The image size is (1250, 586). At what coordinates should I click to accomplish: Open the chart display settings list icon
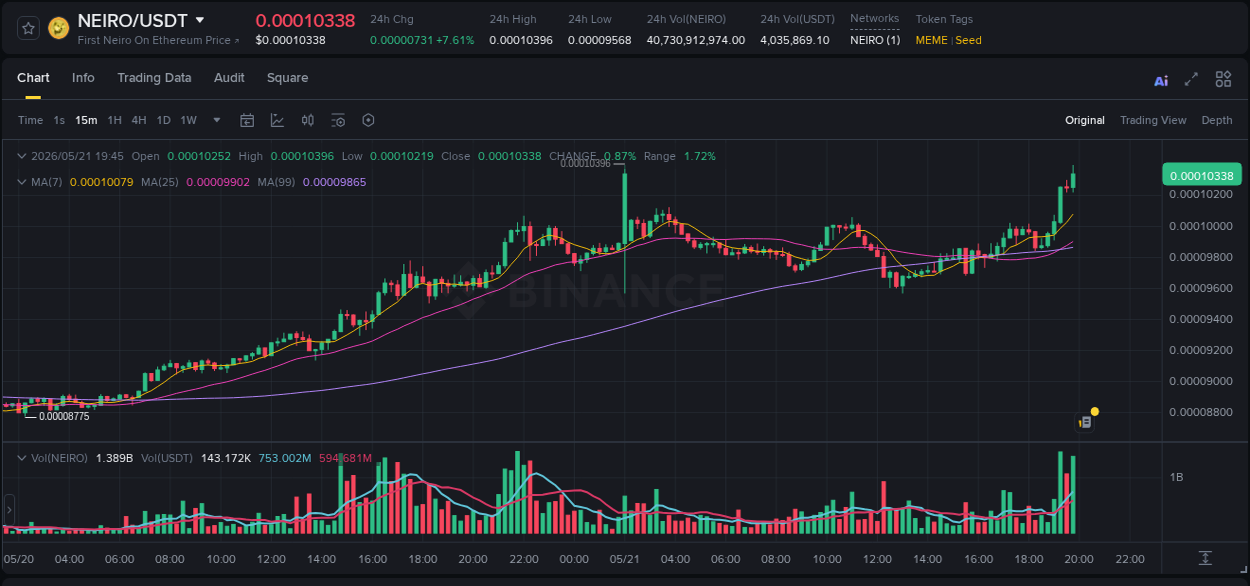click(x=338, y=120)
